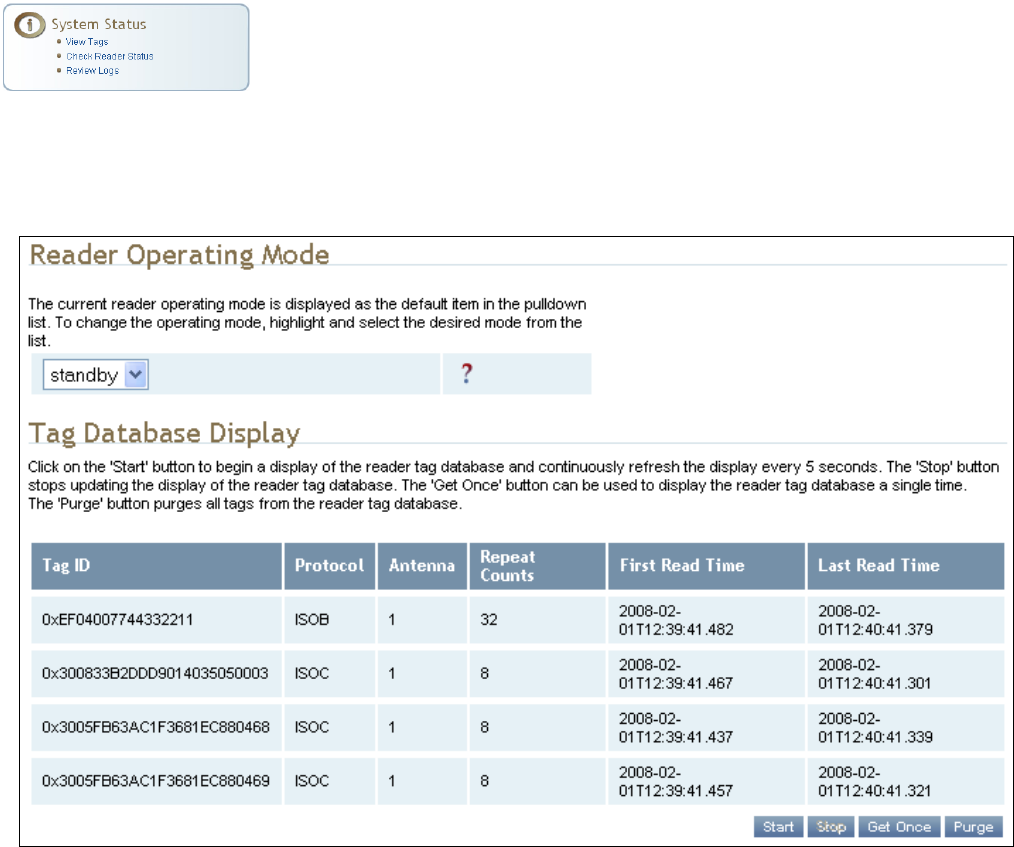
Task: Open the Review Logs link
Action: tap(92, 70)
